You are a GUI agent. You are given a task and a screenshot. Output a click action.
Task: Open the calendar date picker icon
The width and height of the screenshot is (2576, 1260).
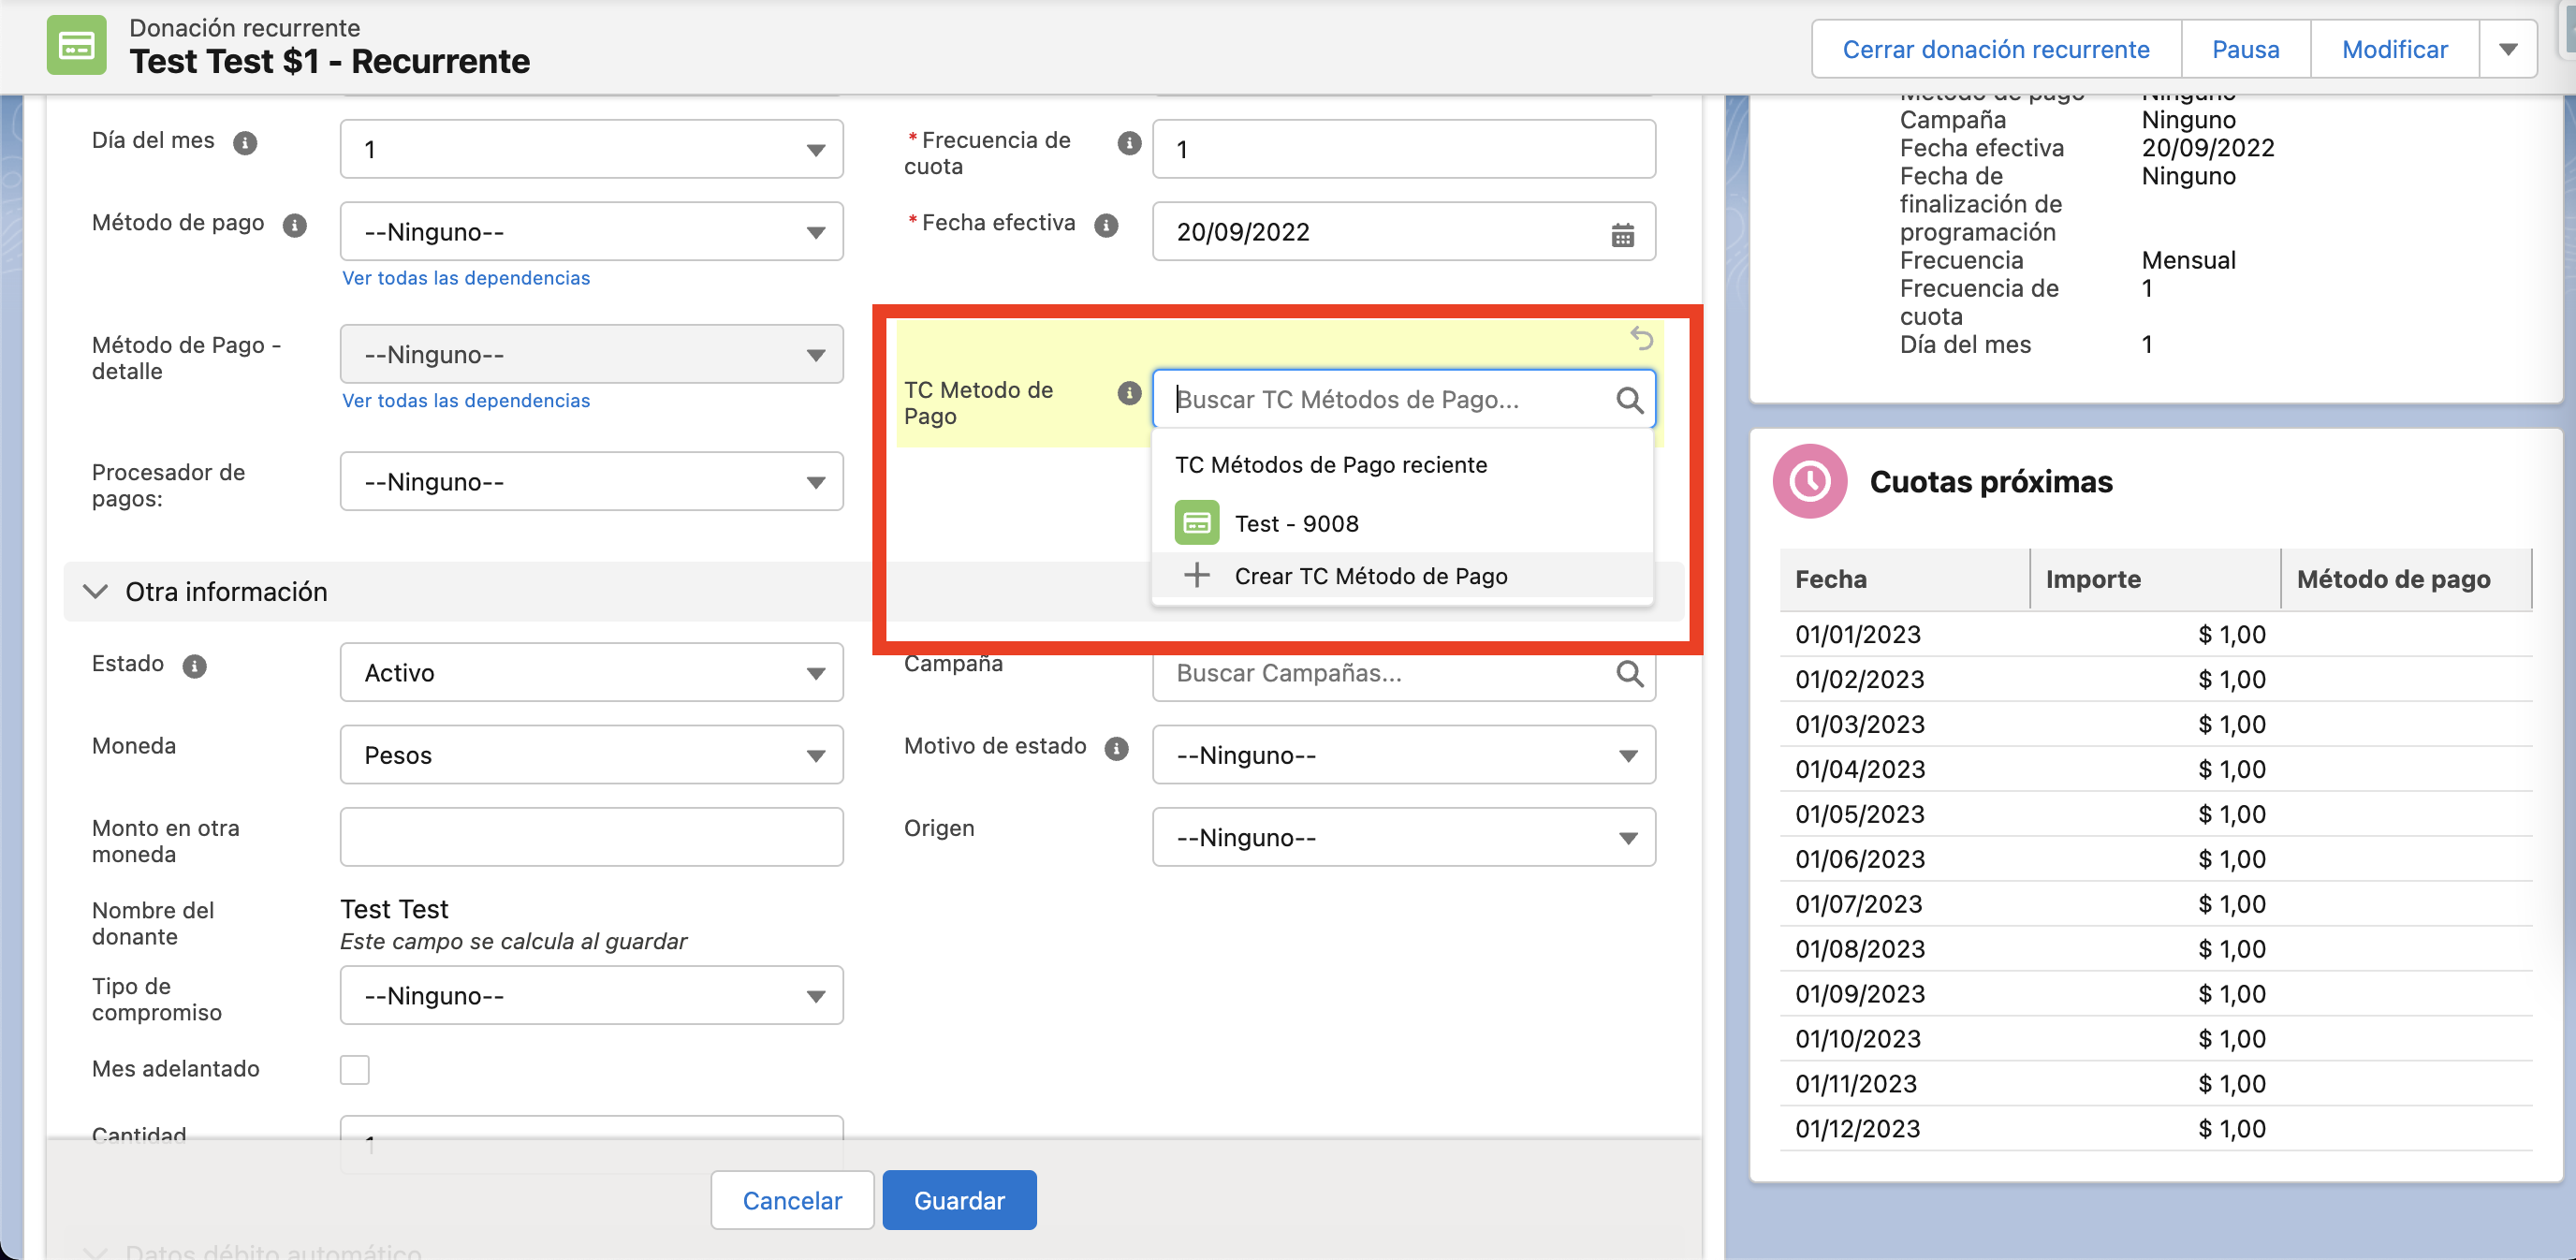pos(1622,235)
